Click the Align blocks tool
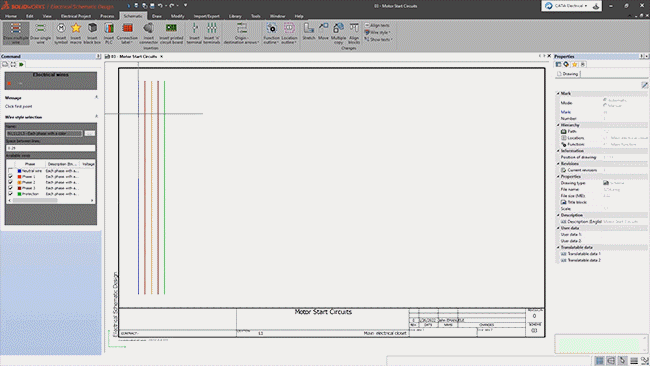 click(354, 33)
